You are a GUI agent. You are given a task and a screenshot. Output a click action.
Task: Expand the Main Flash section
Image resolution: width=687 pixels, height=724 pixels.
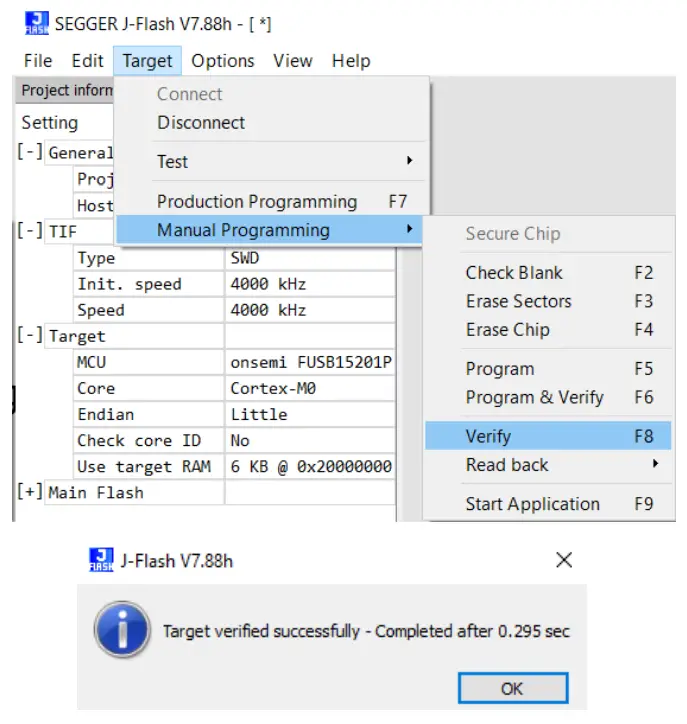click(30, 492)
